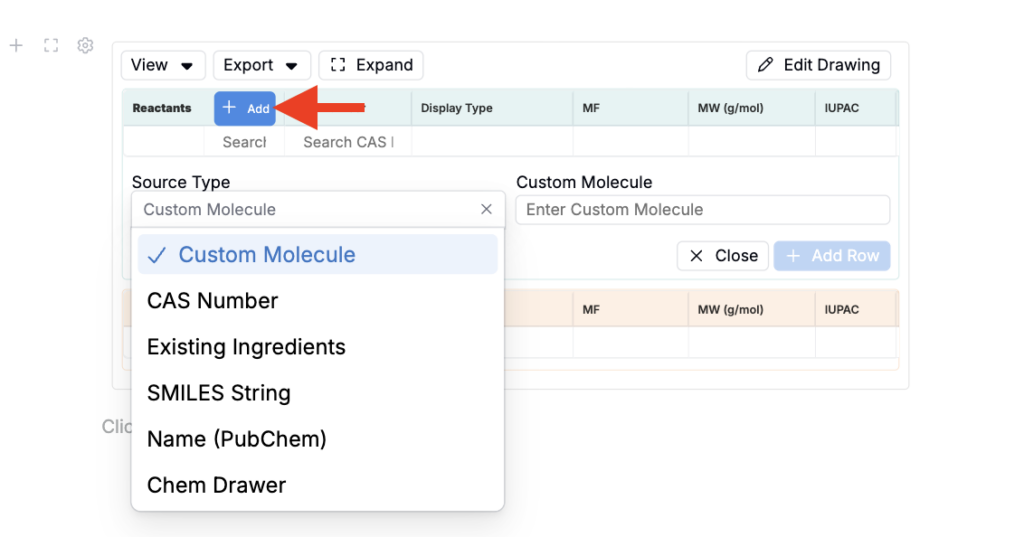Click the Source Type combo box

click(318, 209)
